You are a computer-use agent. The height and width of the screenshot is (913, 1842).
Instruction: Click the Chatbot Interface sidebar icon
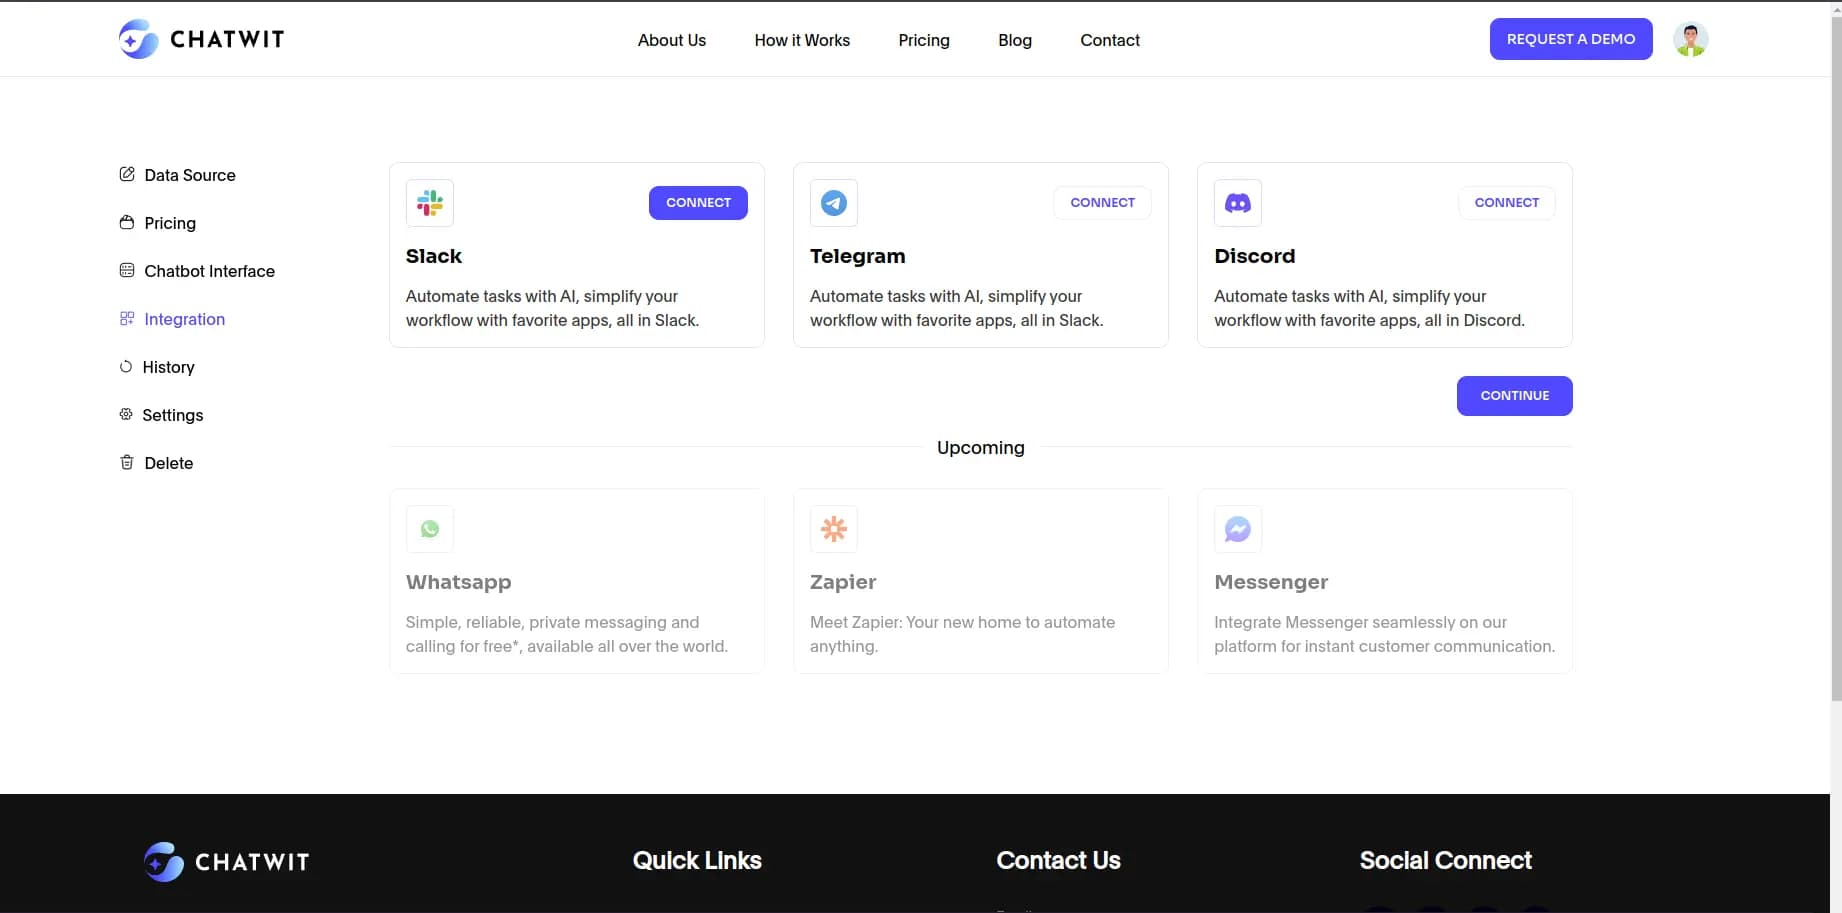click(x=127, y=270)
